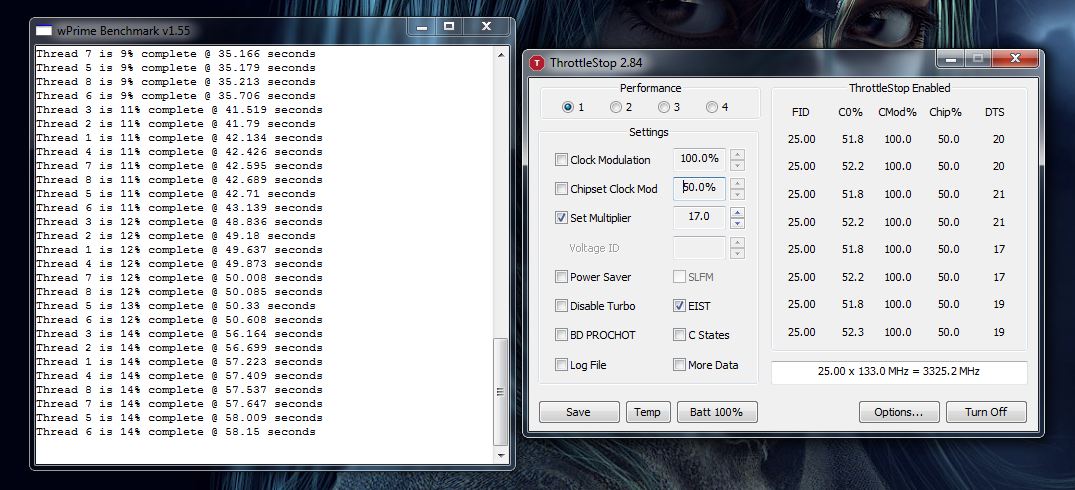Click the 'Thread 3 is 14% complete @ 56.164 seconds' line

(x=179, y=334)
